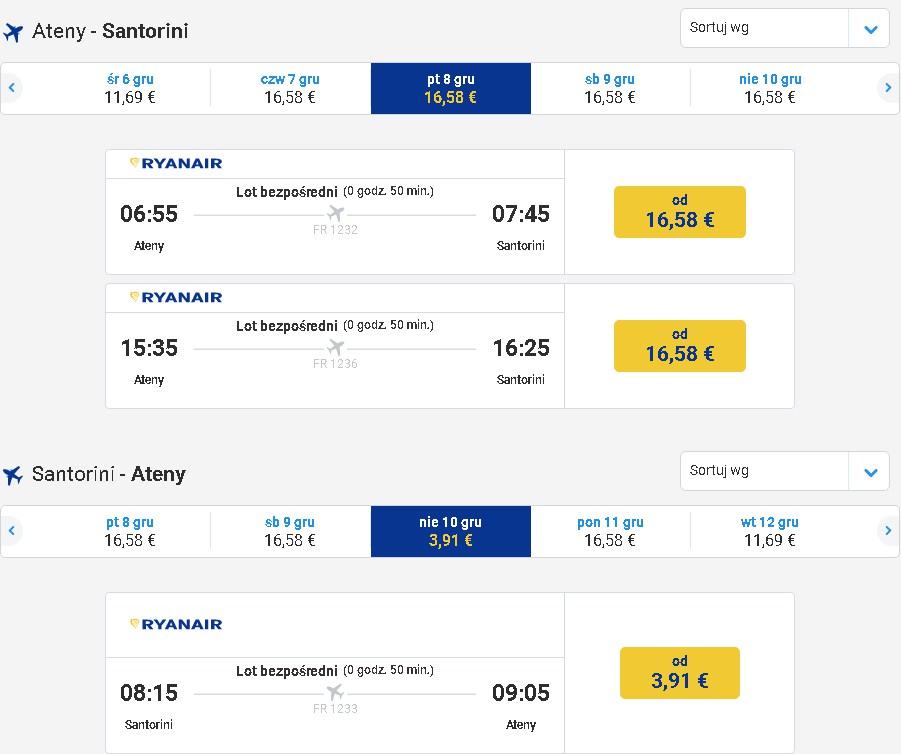This screenshot has width=901, height=754.
Task: Select return date wt 12 gru 11,69 €
Action: tap(769, 532)
